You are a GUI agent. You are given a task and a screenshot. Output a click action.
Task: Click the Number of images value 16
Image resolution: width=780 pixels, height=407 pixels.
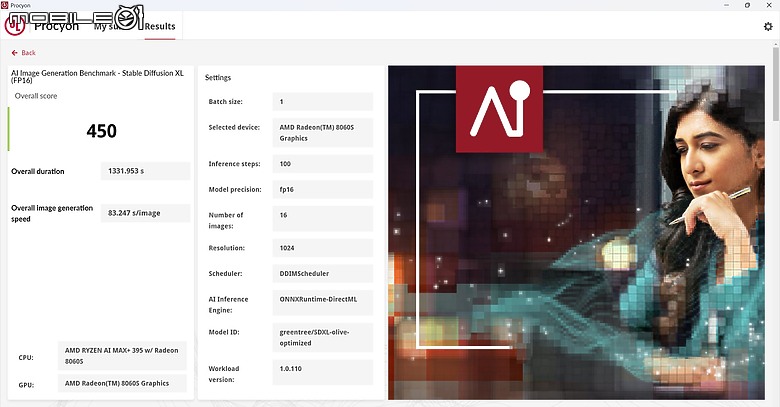(322, 218)
